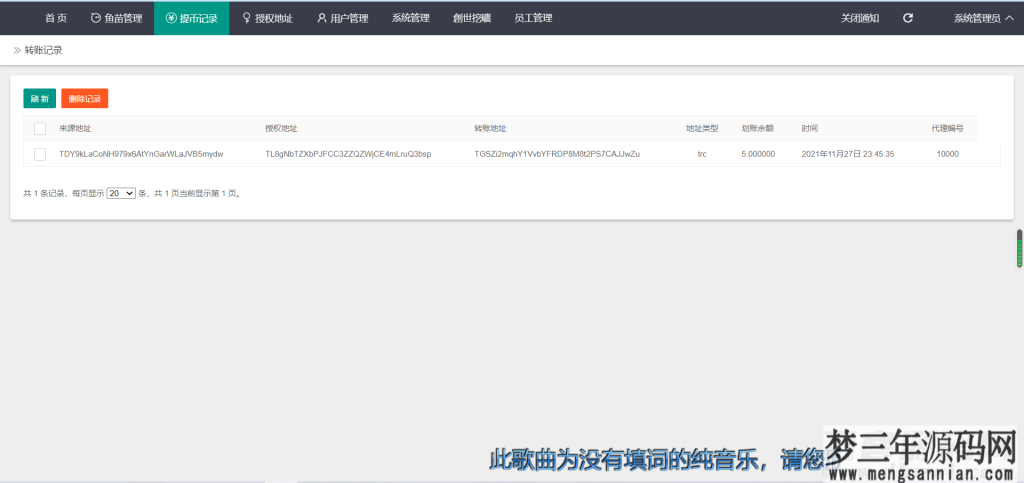Click the agent number 10000 cell

coord(948,154)
